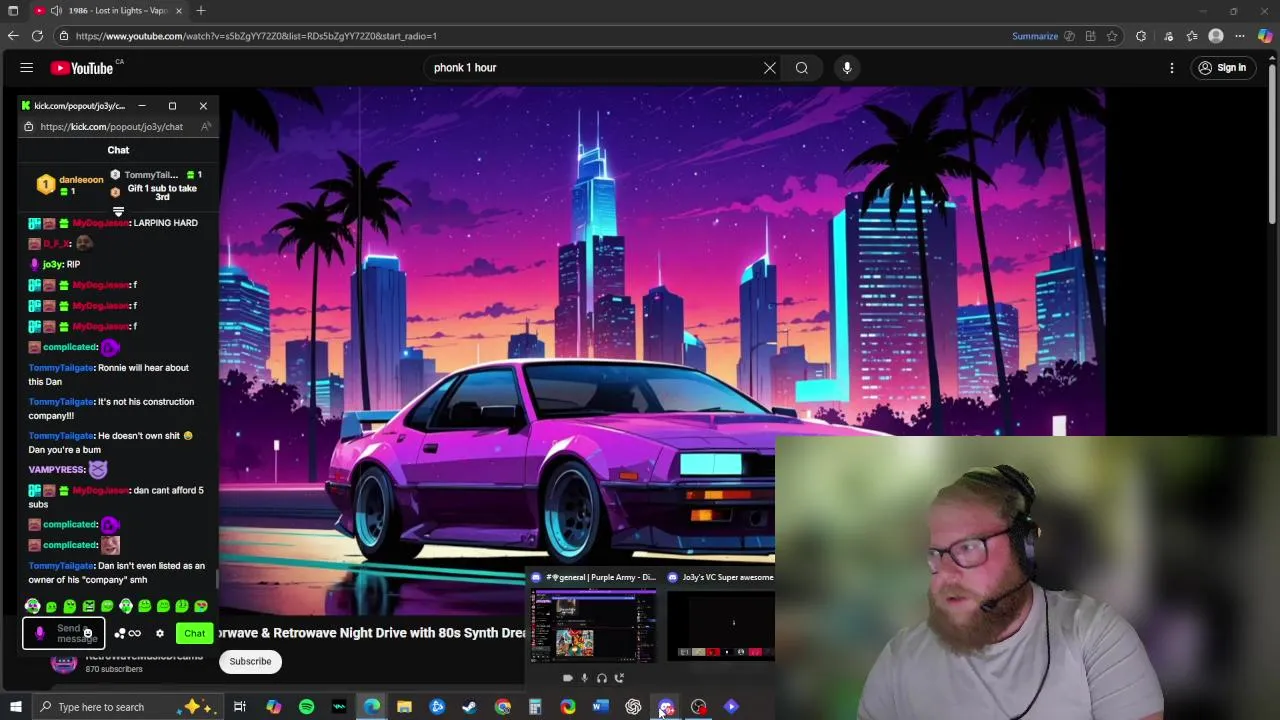Open Kick chat settings gear

(160, 634)
